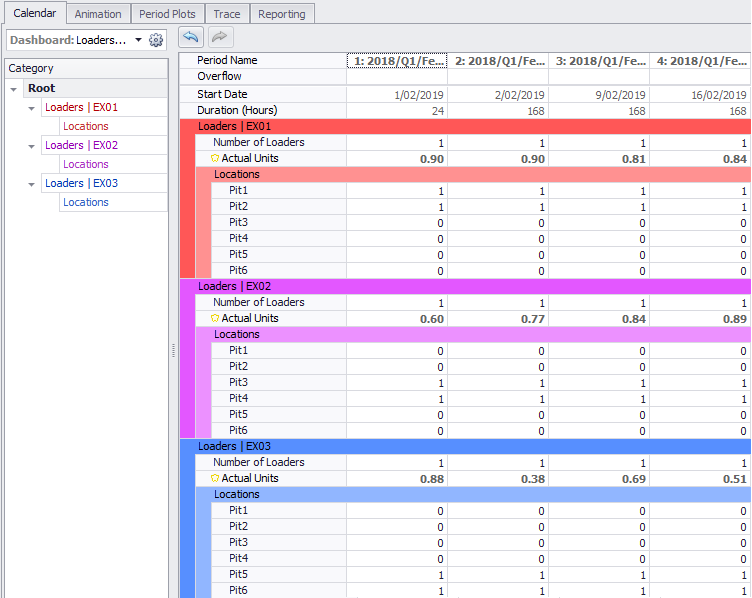The width and height of the screenshot is (752, 598).
Task: Go to the Reporting tab
Action: 281,14
